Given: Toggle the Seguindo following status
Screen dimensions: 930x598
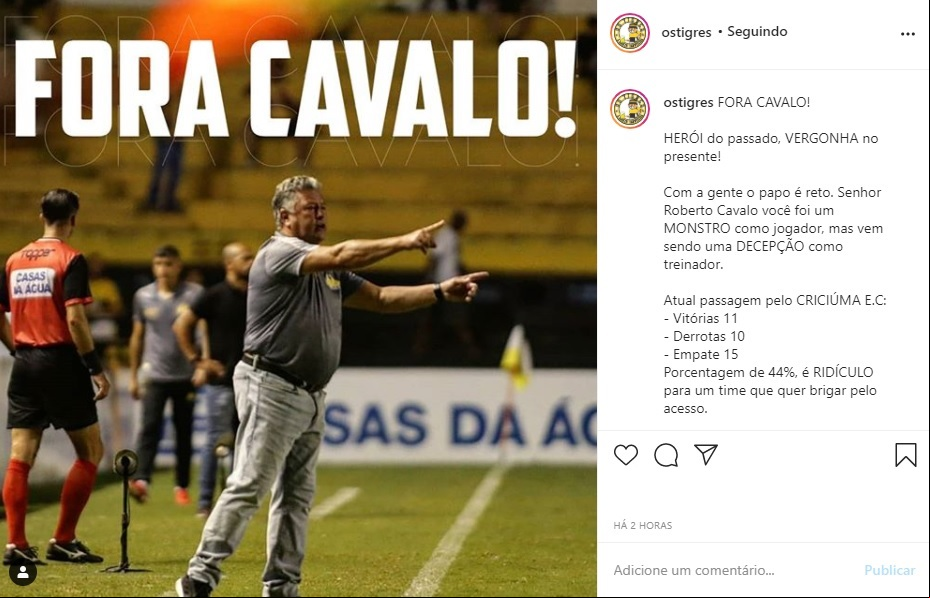Looking at the screenshot, I should [x=757, y=31].
